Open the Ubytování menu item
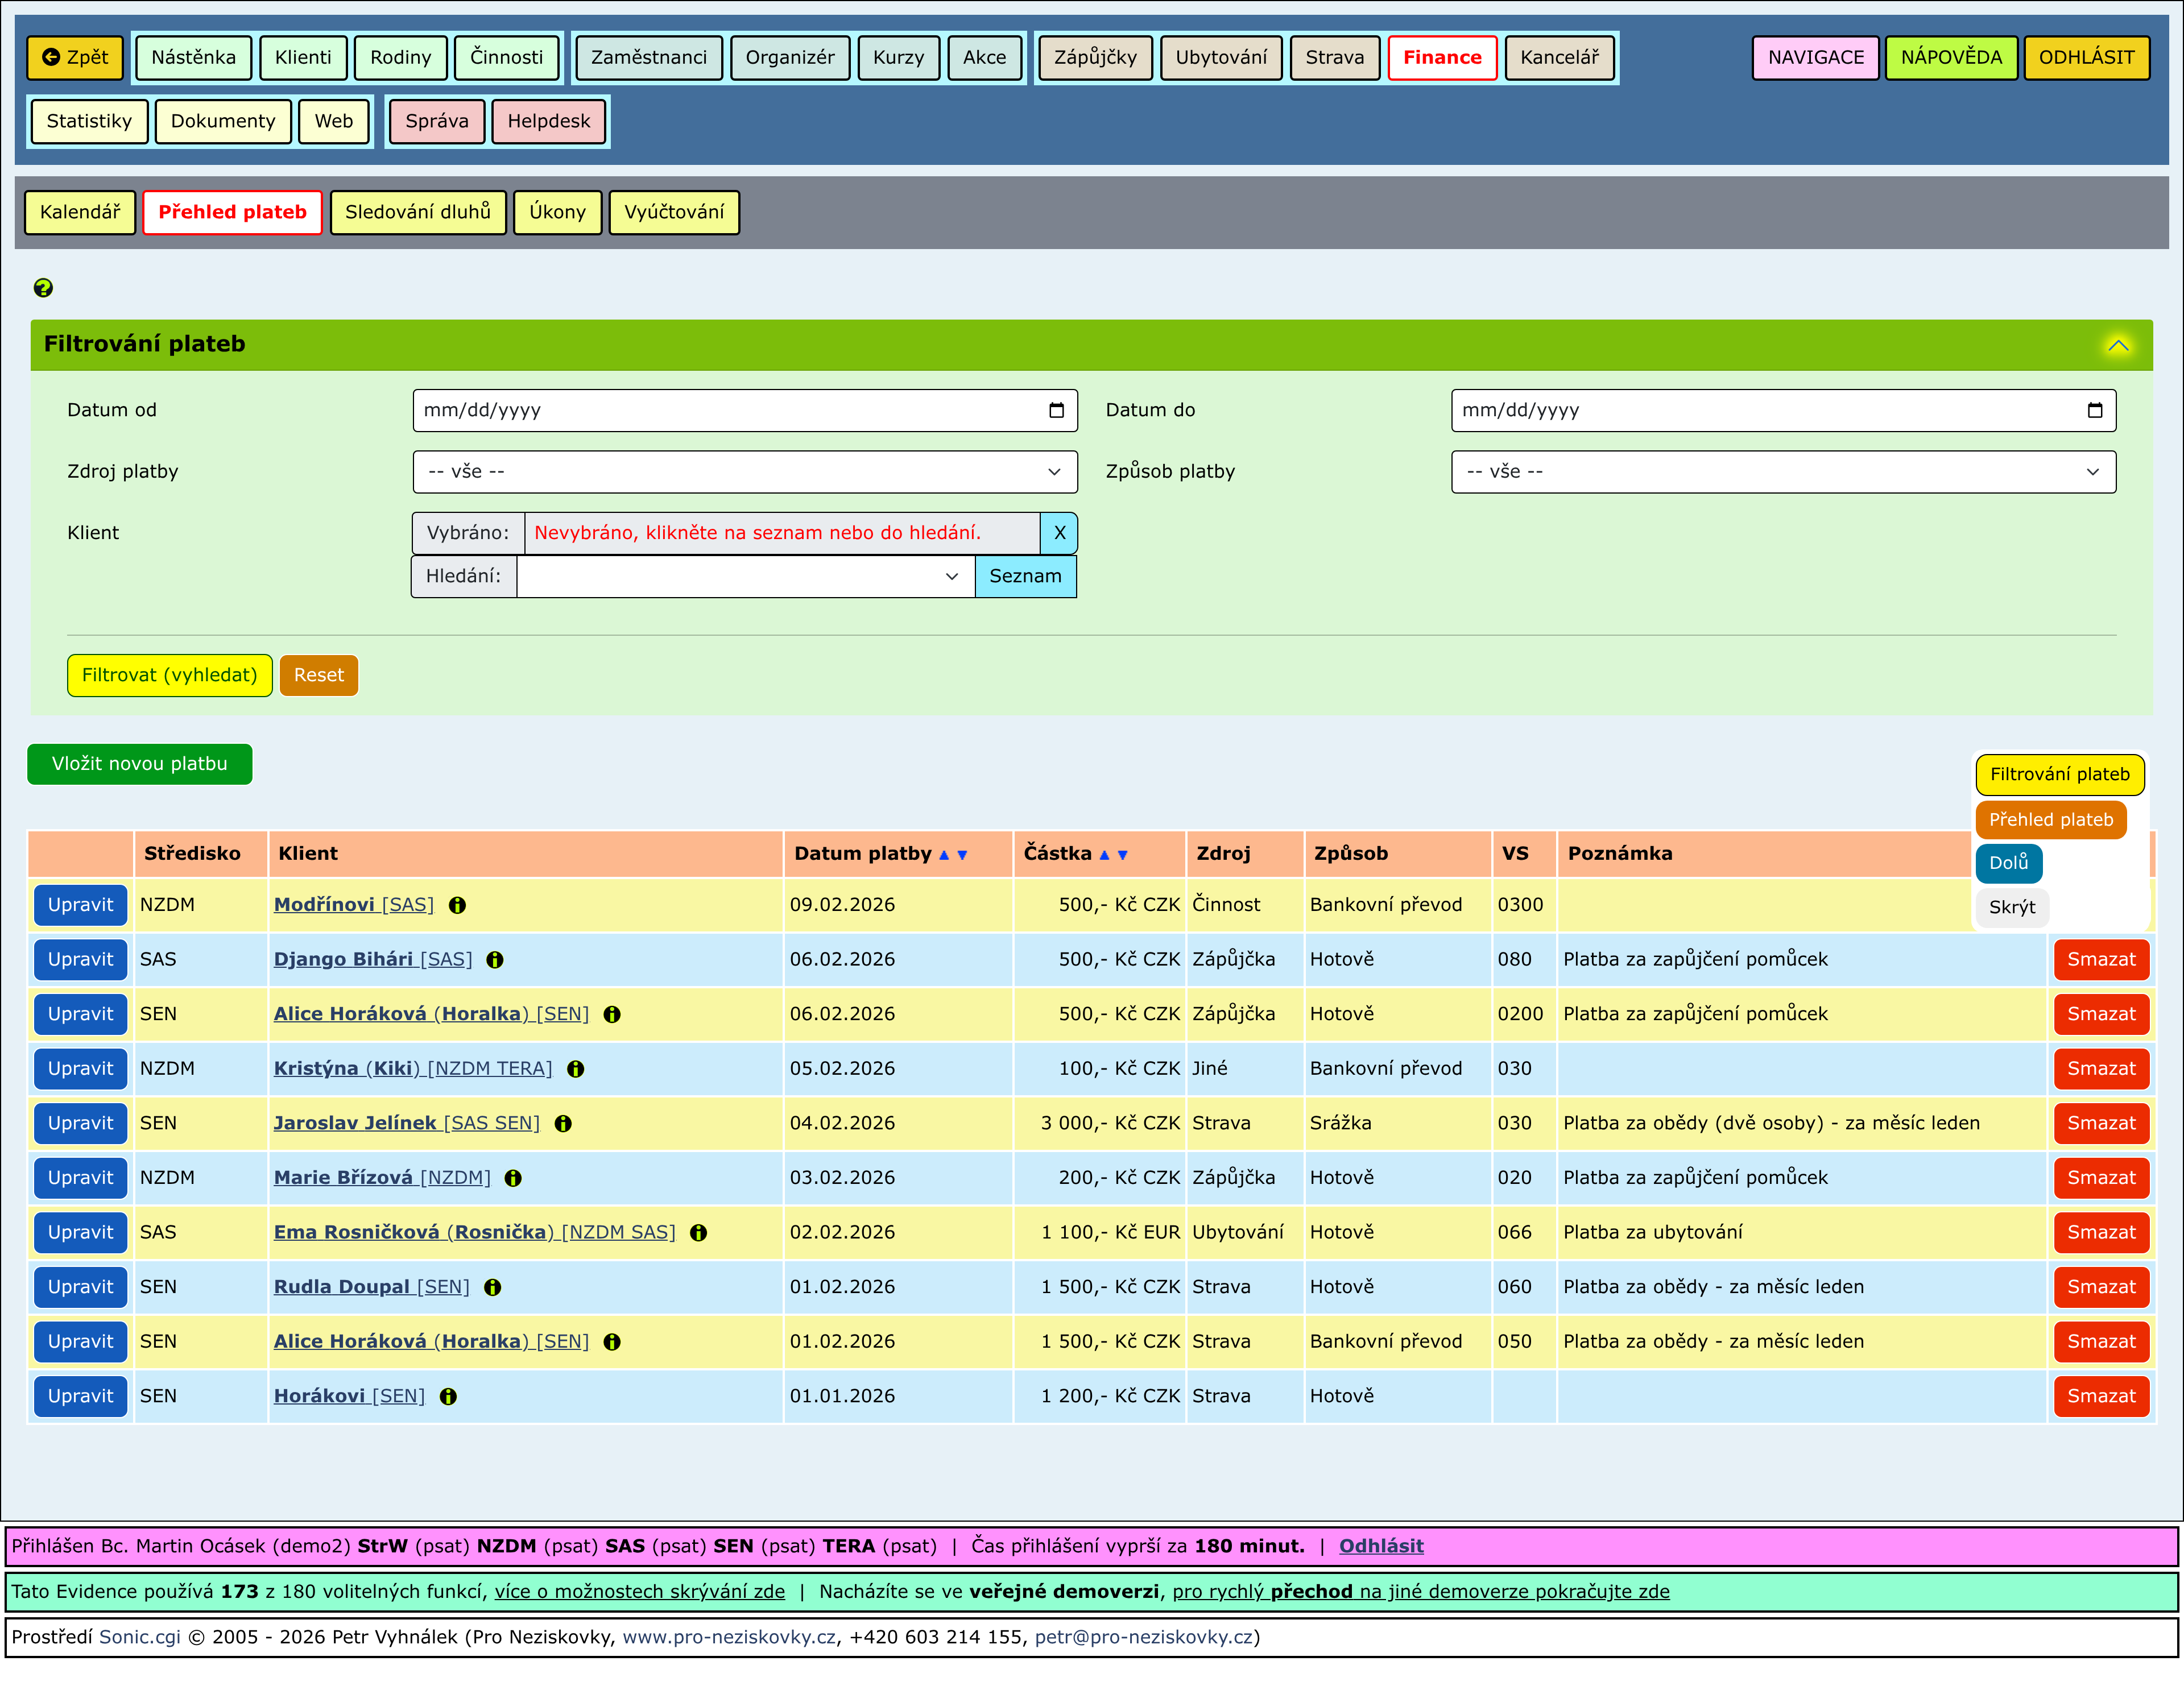Viewport: 2184px width, 1690px height. 1220,57
